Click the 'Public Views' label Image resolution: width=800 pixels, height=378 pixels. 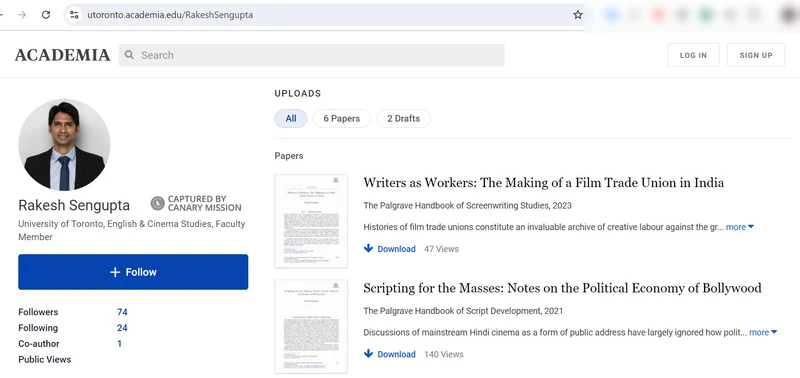coord(45,359)
